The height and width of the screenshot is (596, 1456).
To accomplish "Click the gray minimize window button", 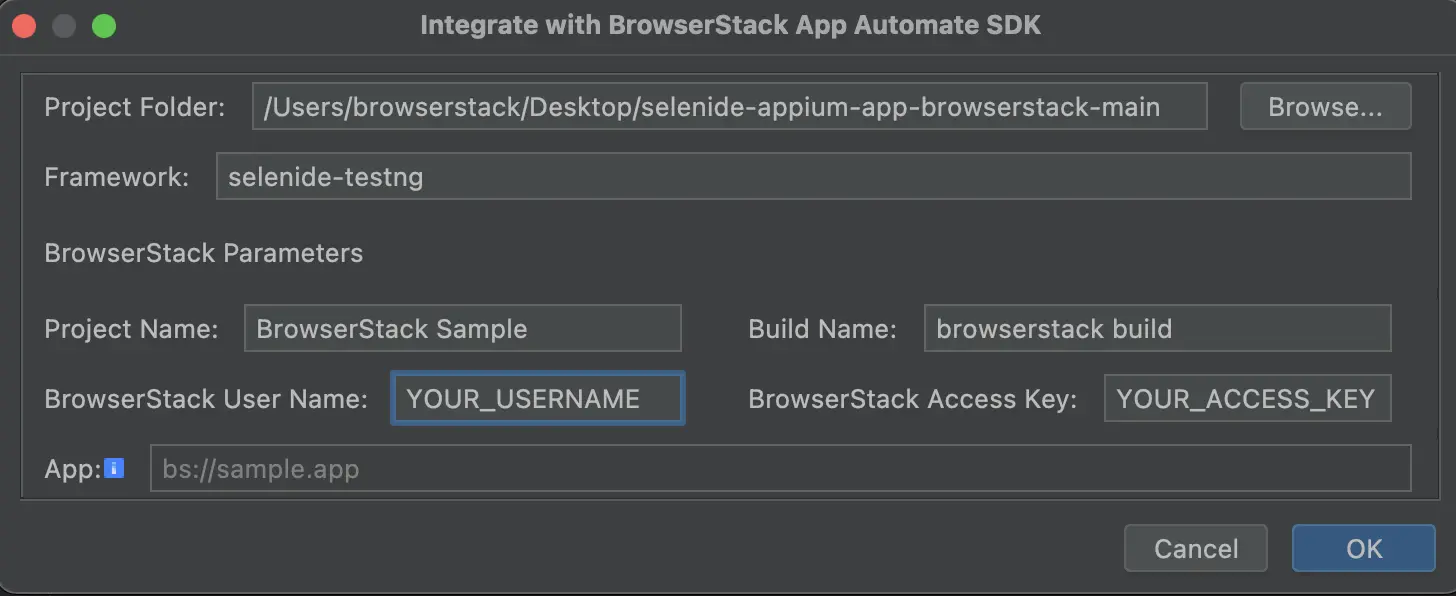I will (64, 26).
